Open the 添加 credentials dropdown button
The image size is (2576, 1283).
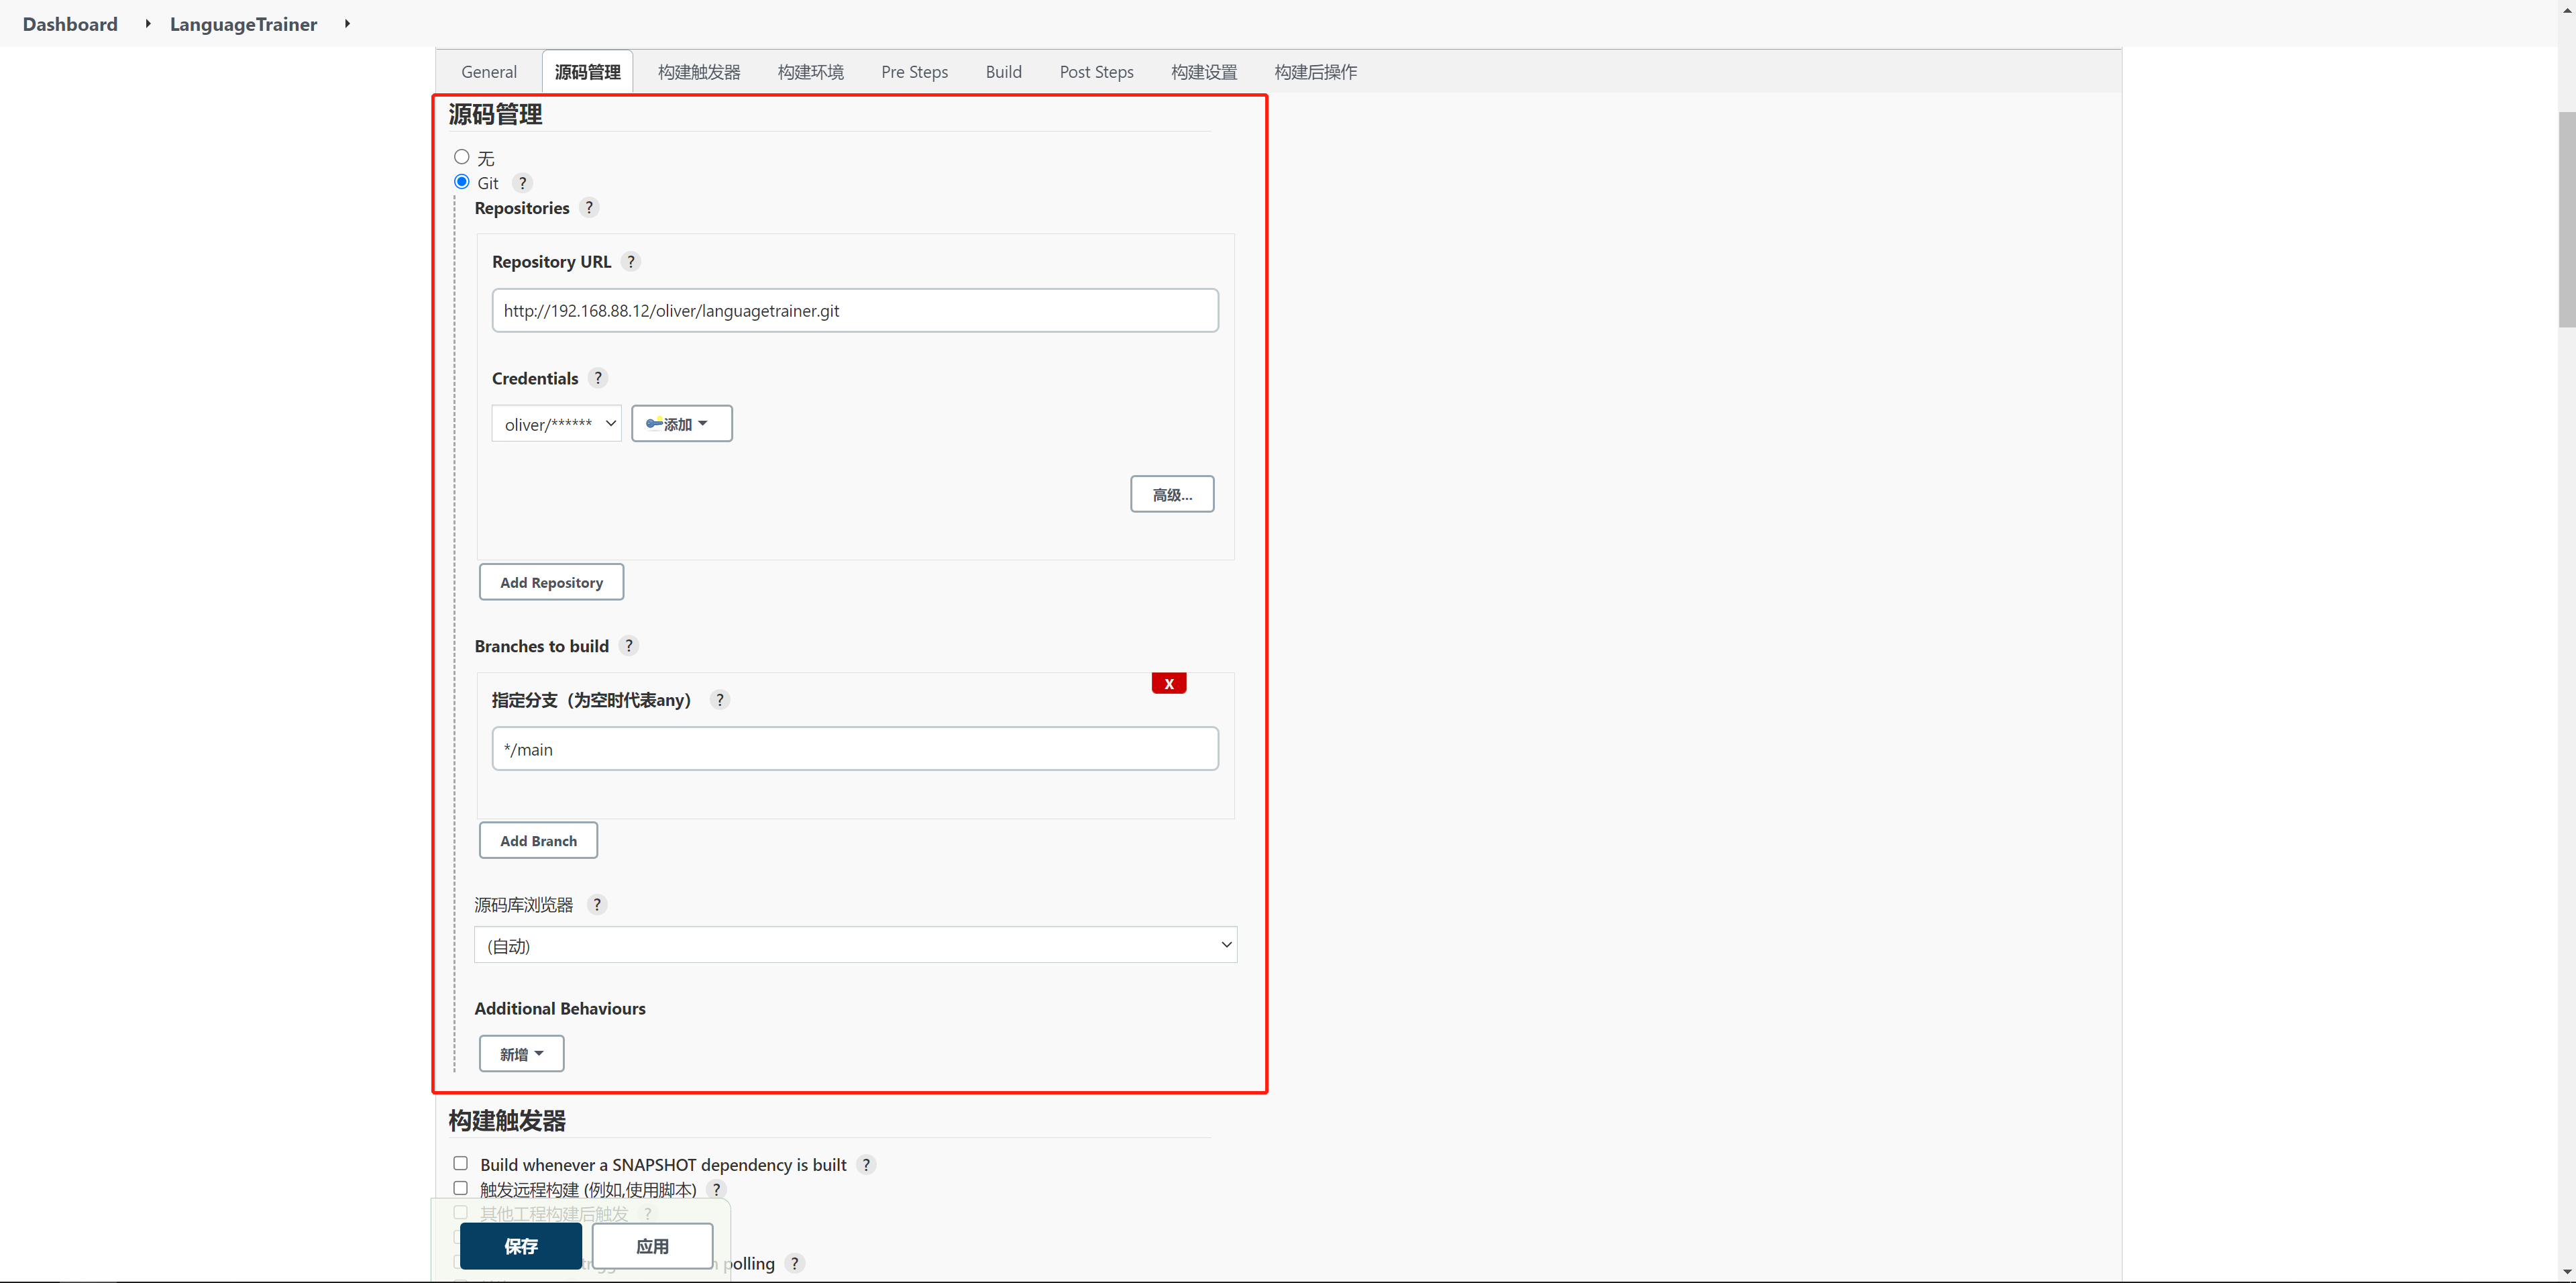pos(682,424)
